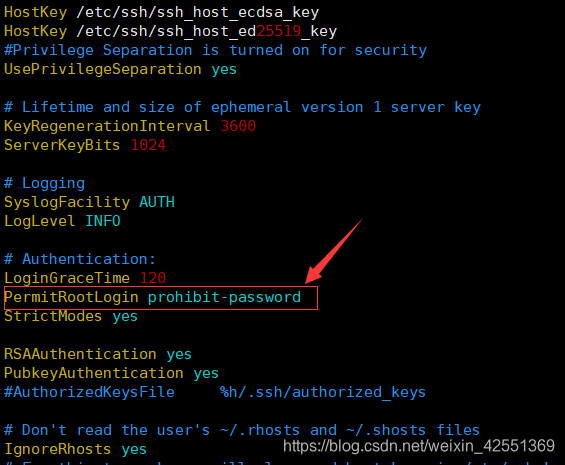Click the INFO value
Screen dimensions: 565x465
point(103,221)
